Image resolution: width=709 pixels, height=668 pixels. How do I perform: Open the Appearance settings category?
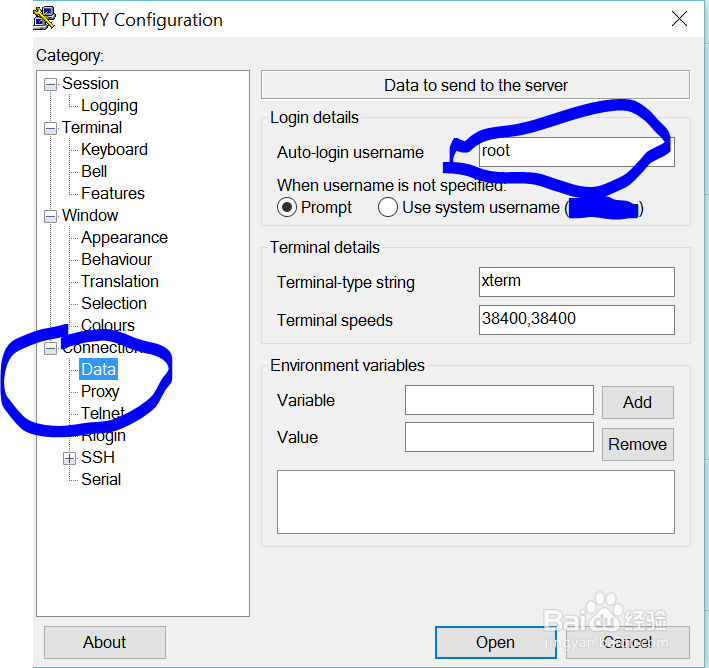pos(124,238)
